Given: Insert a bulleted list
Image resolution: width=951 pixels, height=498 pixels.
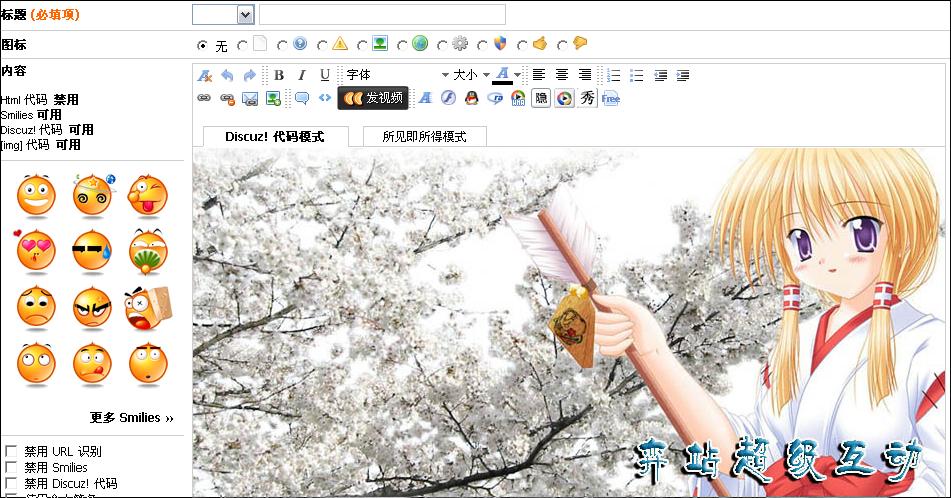Looking at the screenshot, I should pos(637,75).
